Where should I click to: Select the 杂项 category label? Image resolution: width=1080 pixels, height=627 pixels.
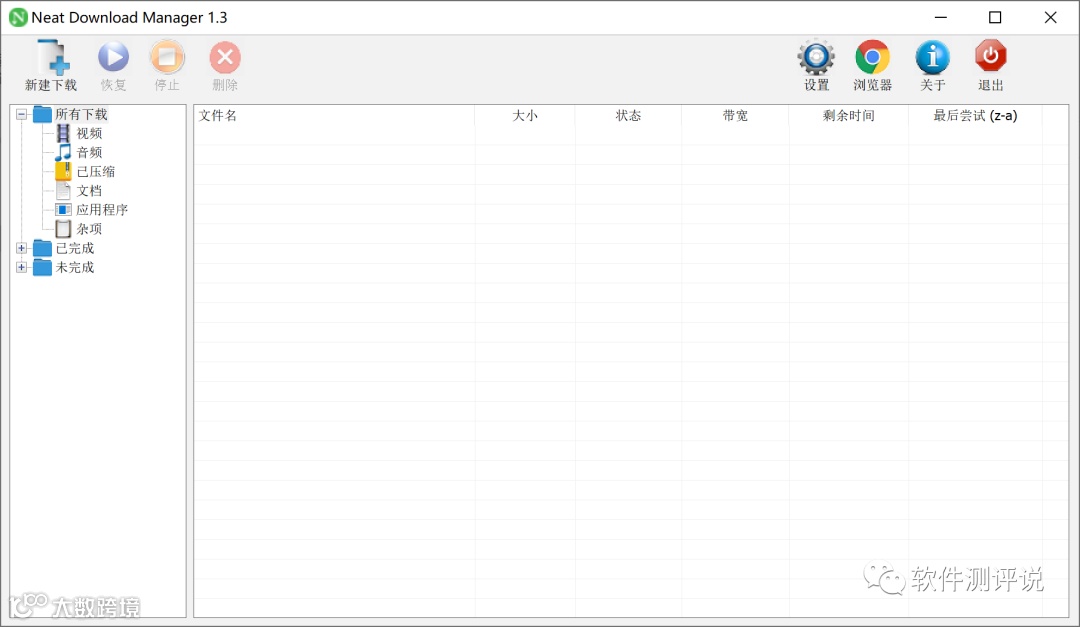point(89,229)
